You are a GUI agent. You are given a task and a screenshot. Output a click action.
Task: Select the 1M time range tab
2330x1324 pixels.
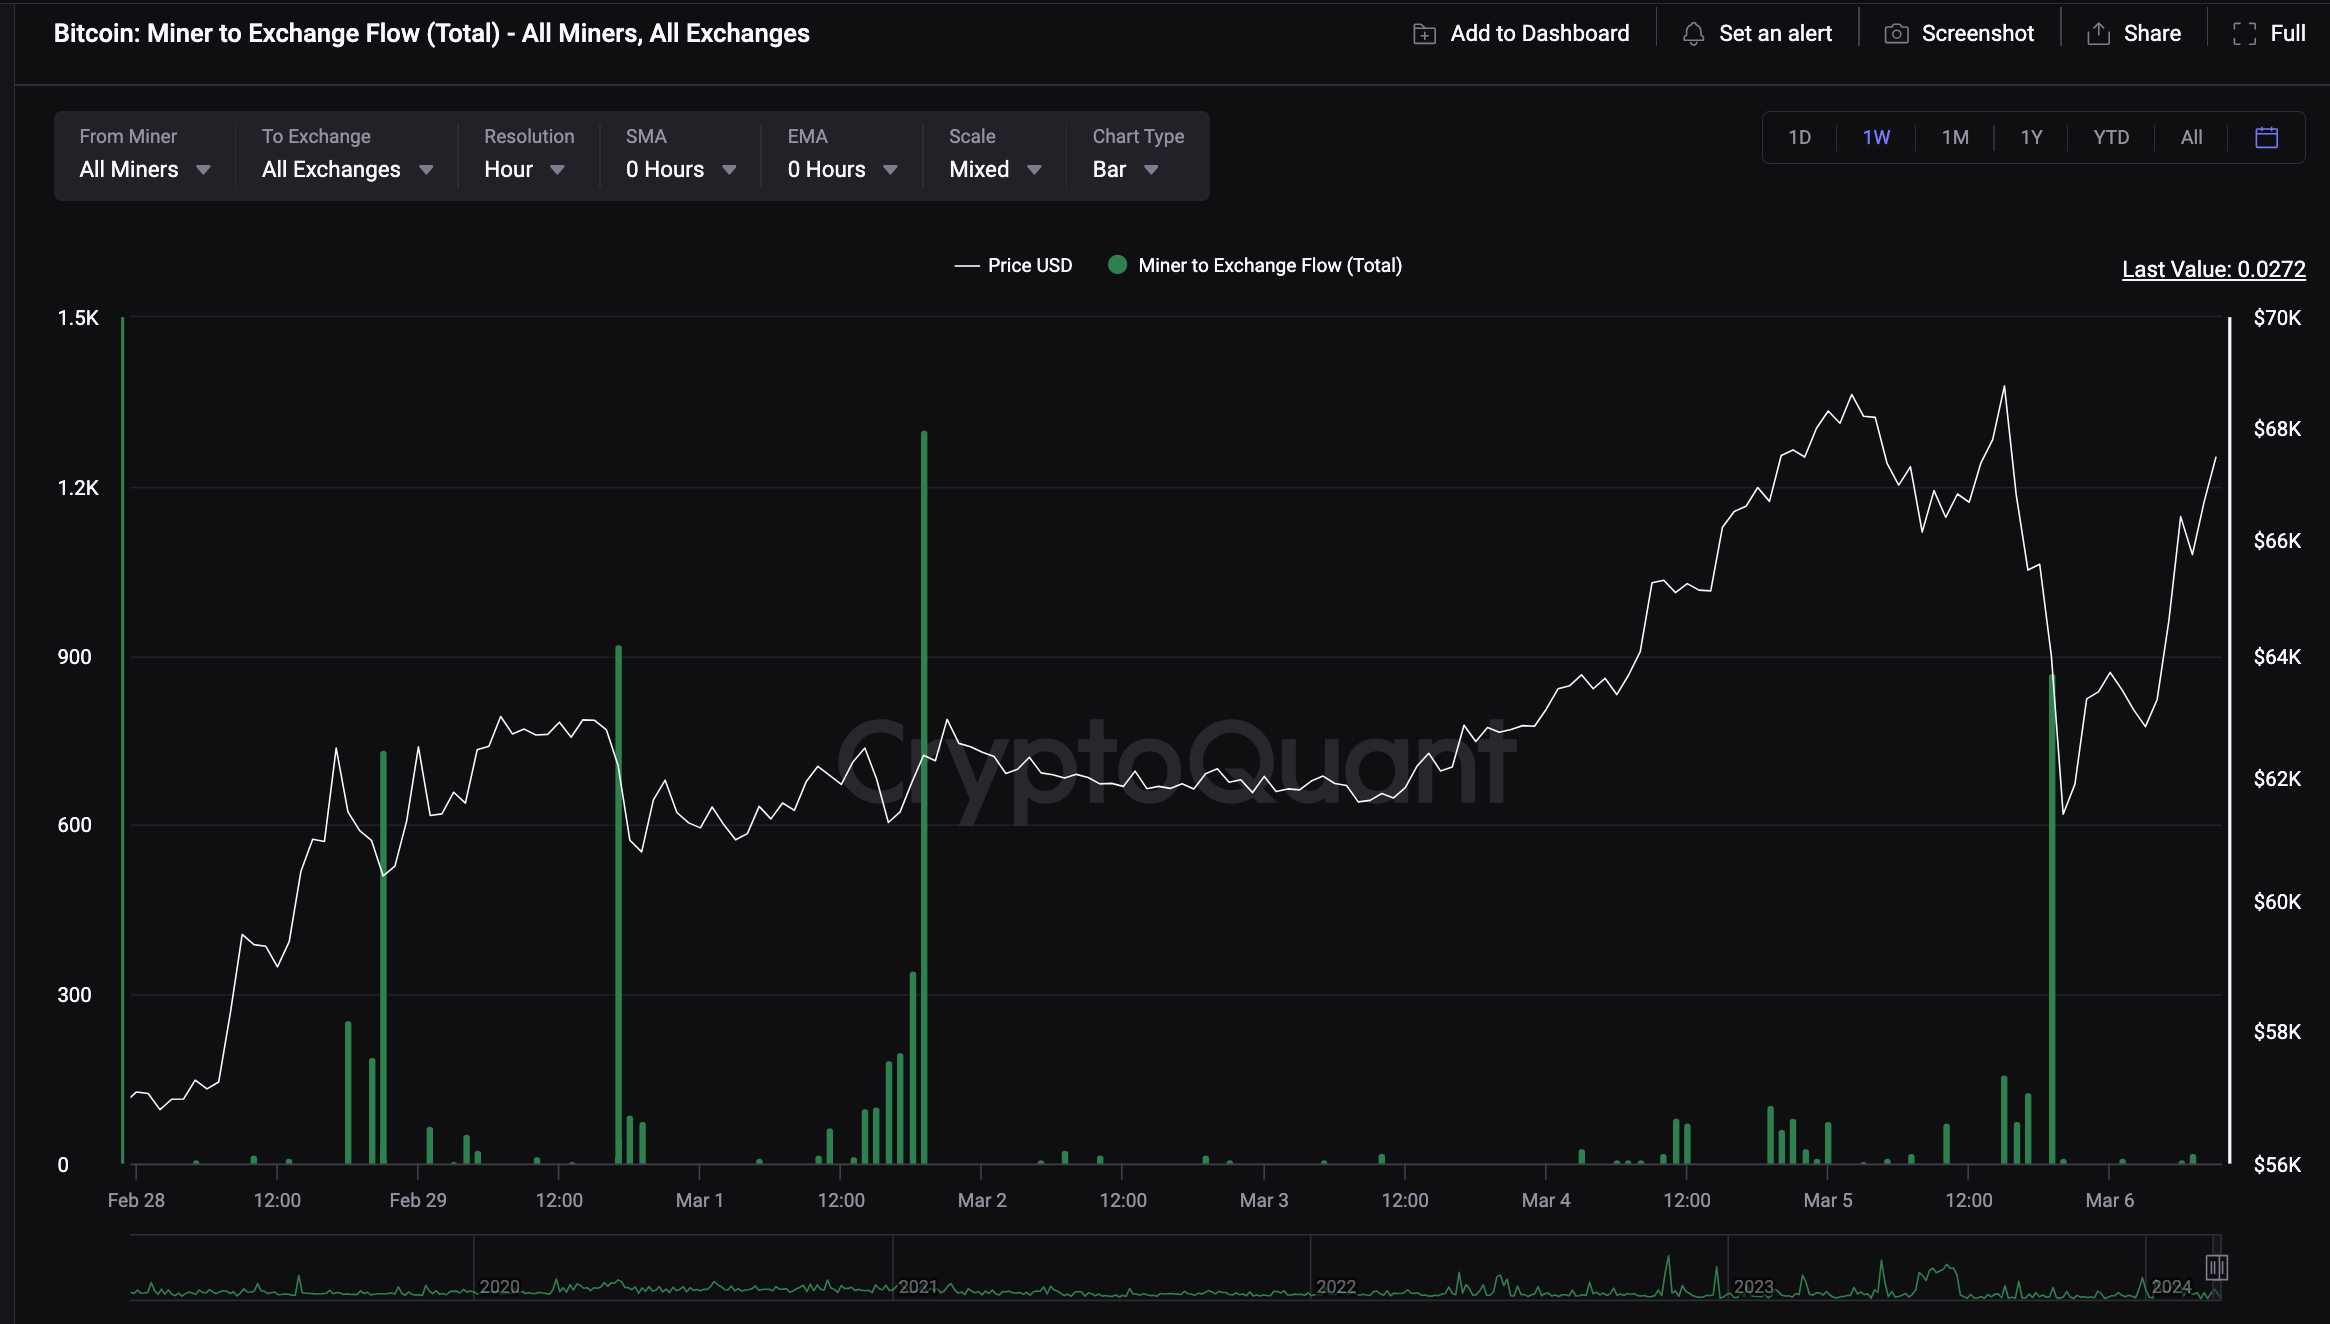1954,137
